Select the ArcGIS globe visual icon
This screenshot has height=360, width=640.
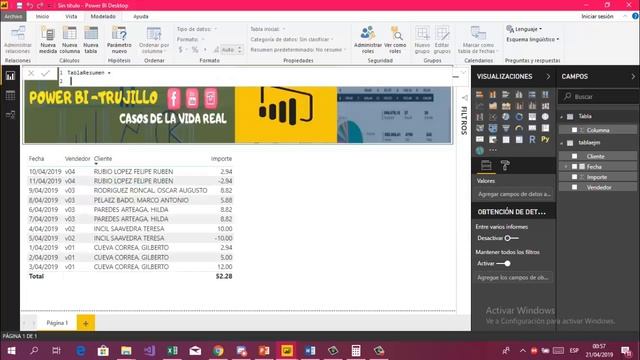pos(480,151)
